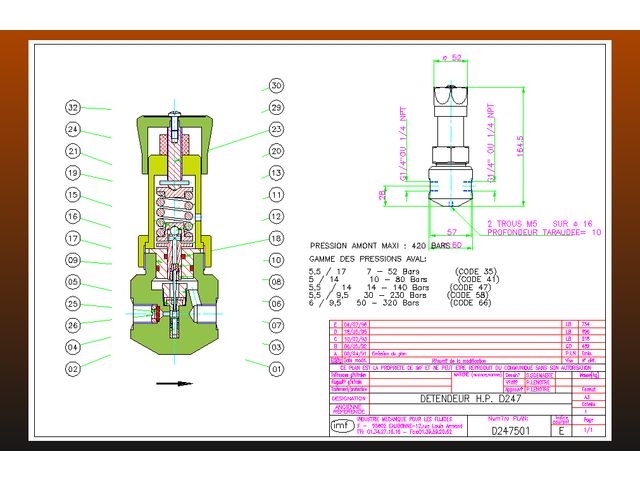Click the flow direction arrow below valve
This screenshot has height=480, width=640.
coord(174,383)
